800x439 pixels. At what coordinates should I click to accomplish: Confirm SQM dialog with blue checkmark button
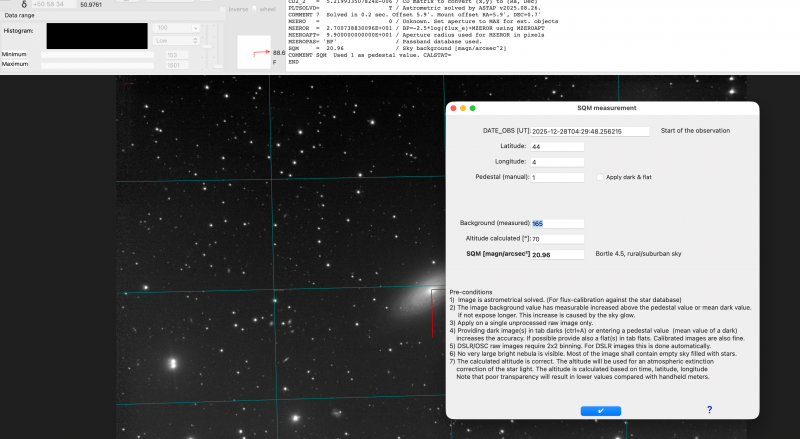[x=601, y=411]
